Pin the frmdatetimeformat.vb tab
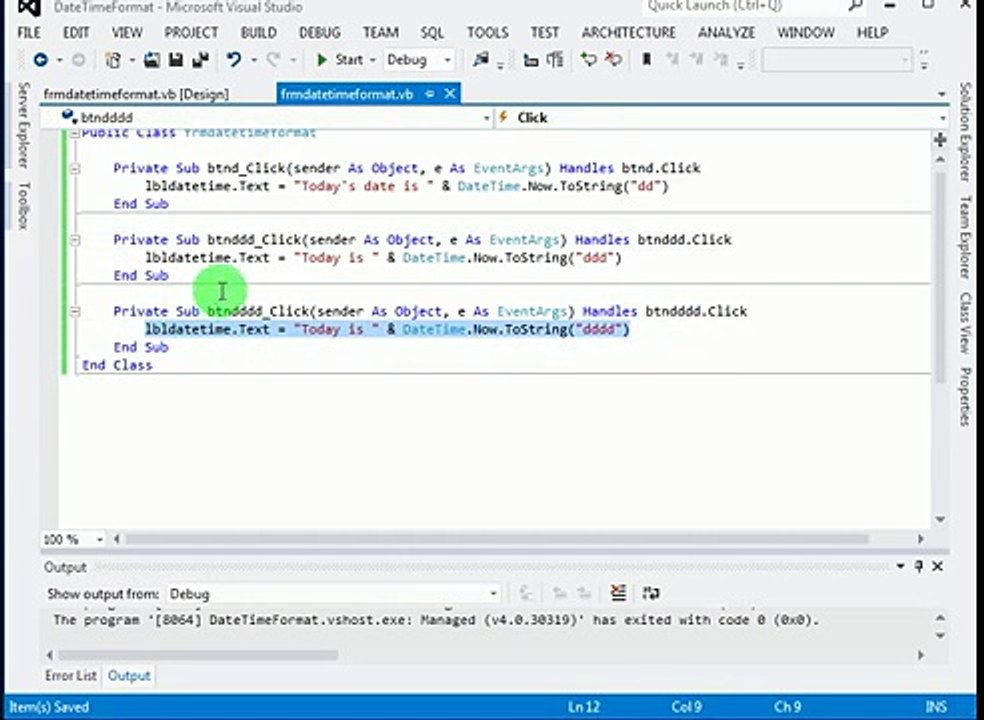The height and width of the screenshot is (720, 984). 430,94
